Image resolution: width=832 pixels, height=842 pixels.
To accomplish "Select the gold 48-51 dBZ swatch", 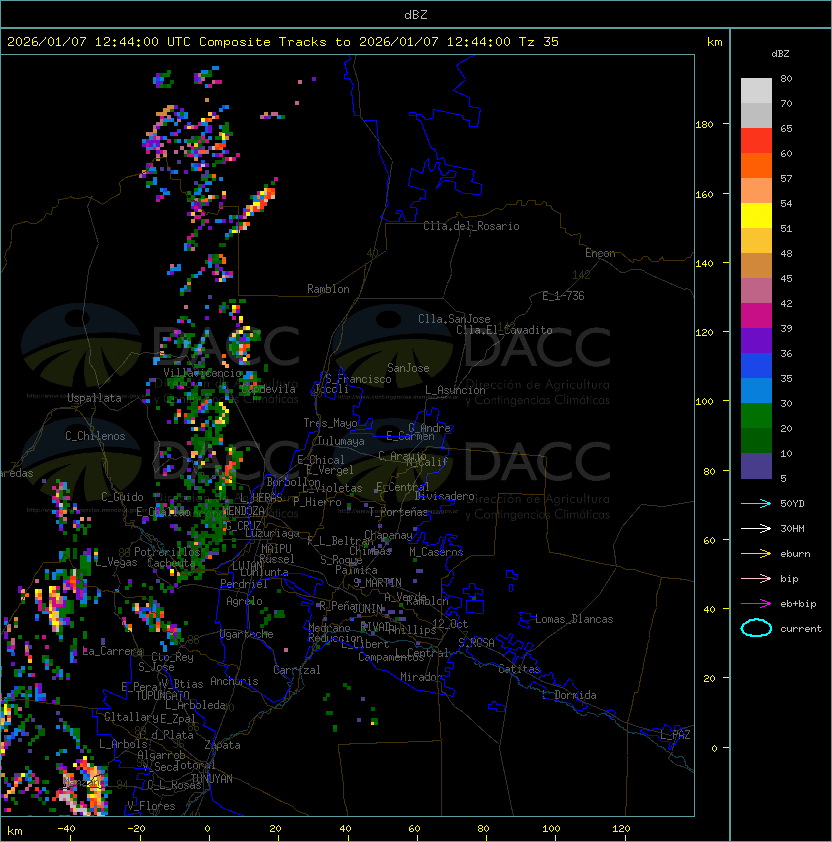I will tap(756, 241).
